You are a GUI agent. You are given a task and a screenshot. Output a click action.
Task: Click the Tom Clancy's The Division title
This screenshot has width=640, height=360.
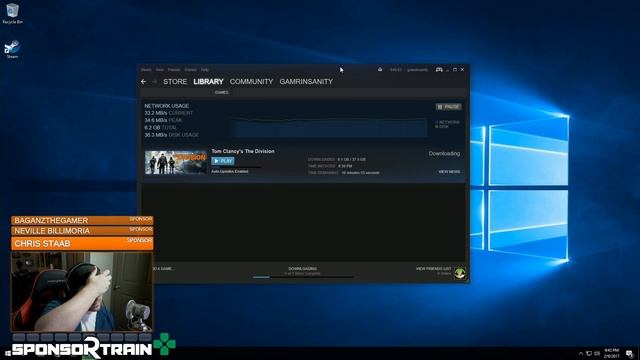(x=243, y=151)
